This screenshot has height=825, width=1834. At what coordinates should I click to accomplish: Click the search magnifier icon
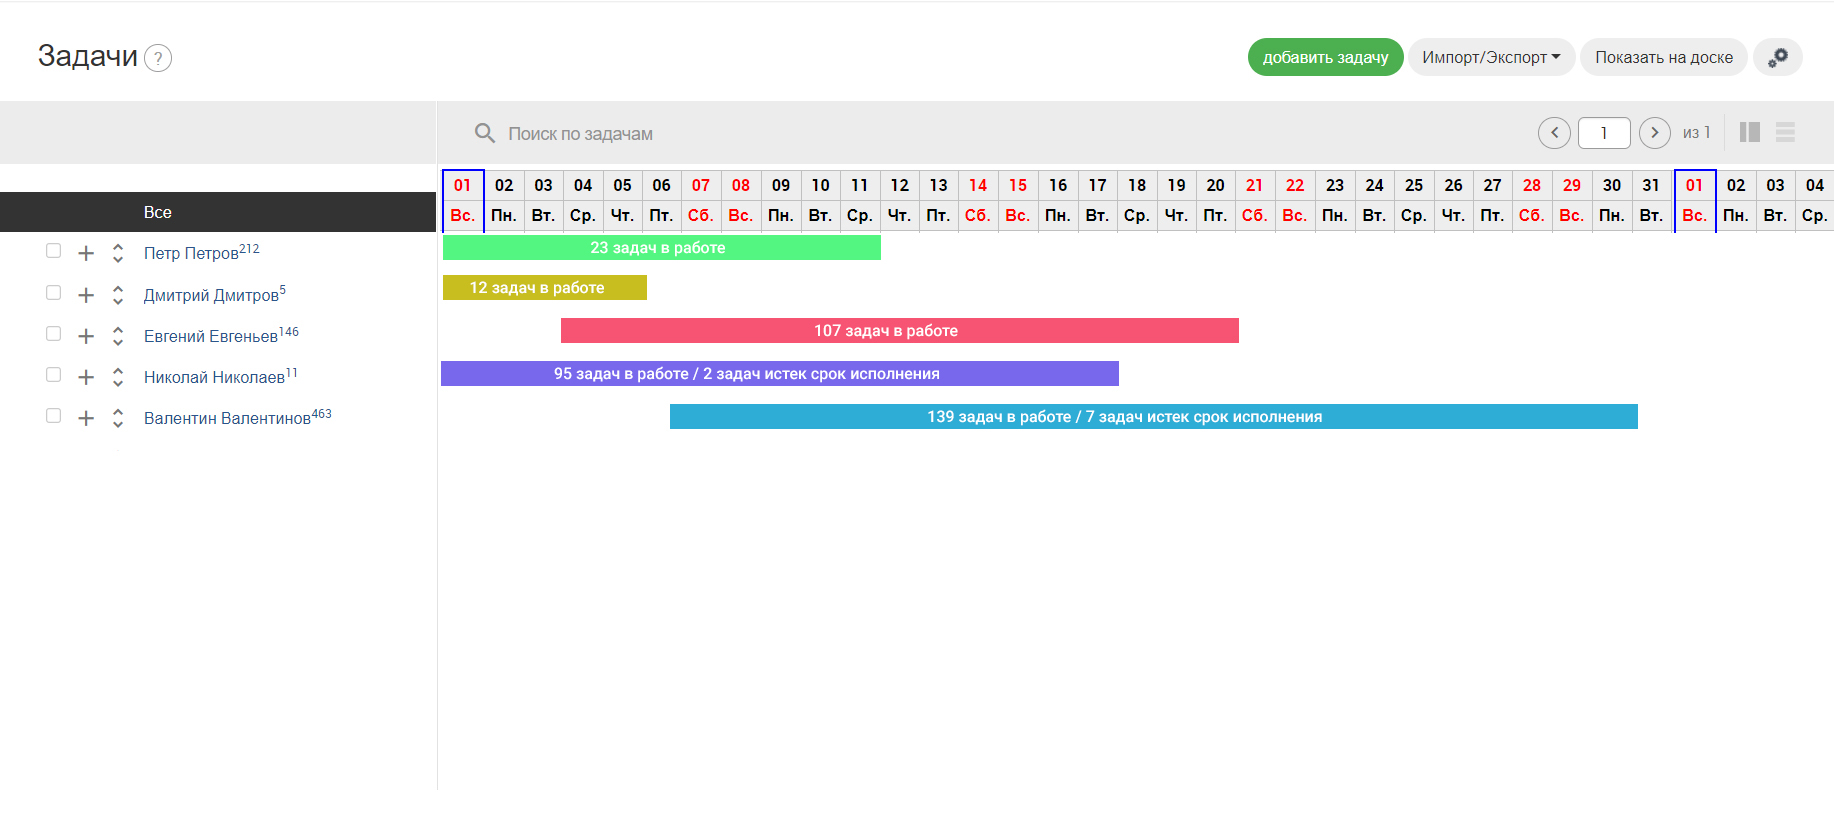(485, 133)
